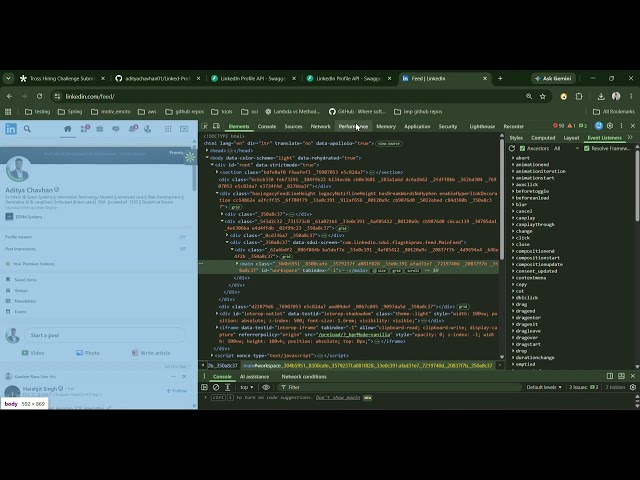Open the github repos bookmark folder
The width and height of the screenshot is (640, 480).
(184, 111)
